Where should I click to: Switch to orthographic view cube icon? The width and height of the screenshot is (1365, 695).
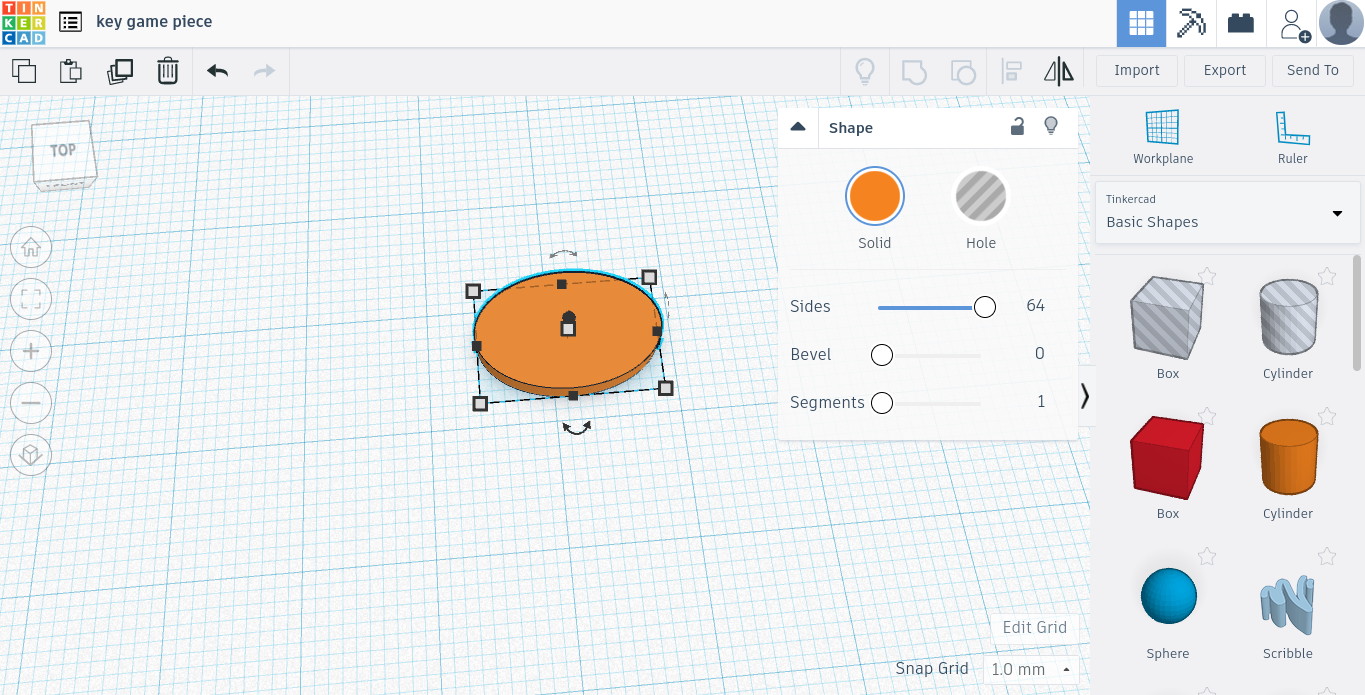pyautogui.click(x=31, y=455)
